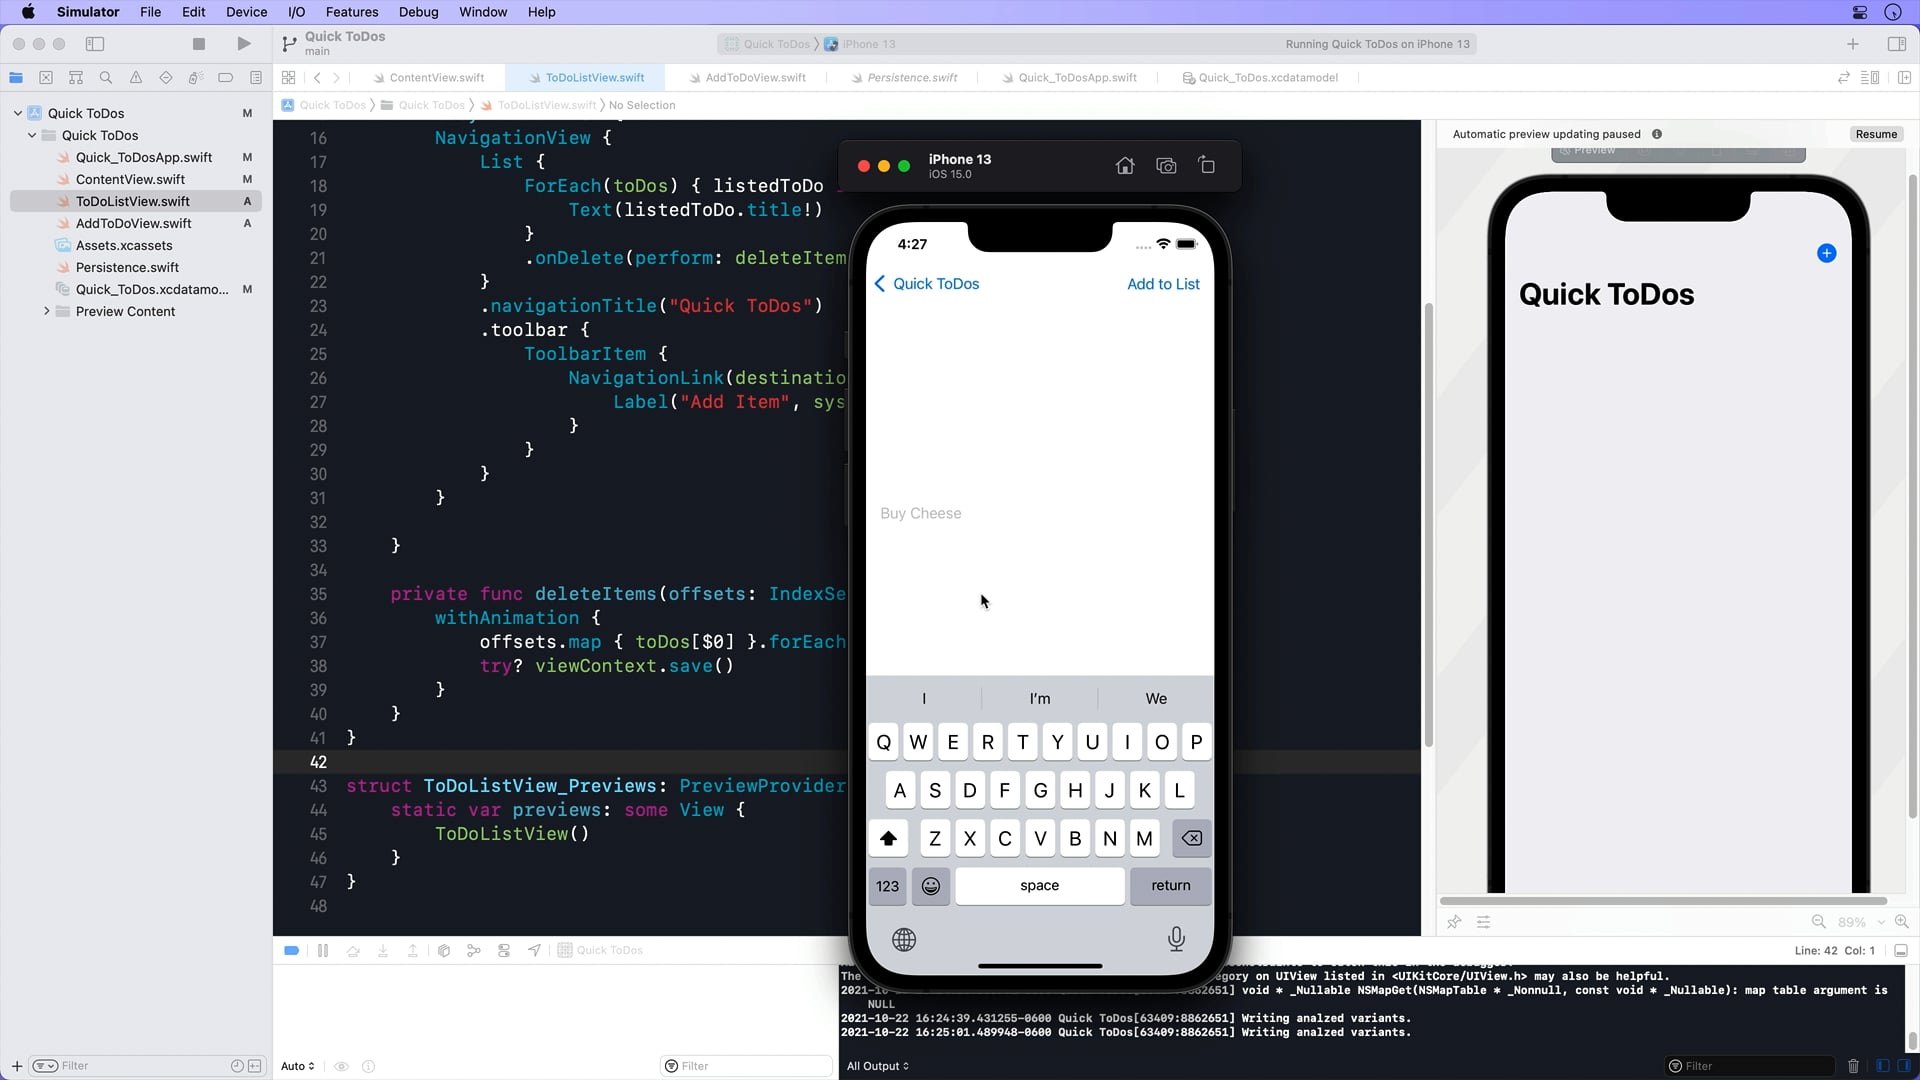Tap the 123 number key
The height and width of the screenshot is (1080, 1920).
(x=887, y=886)
